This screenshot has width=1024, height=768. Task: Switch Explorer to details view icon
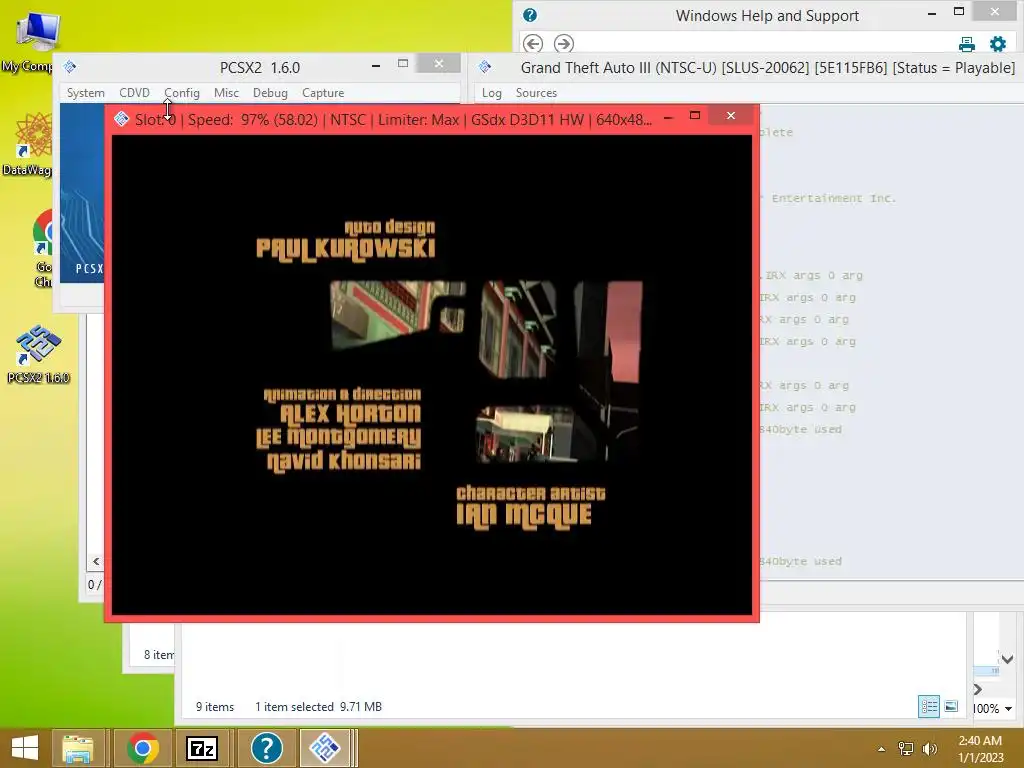point(929,706)
